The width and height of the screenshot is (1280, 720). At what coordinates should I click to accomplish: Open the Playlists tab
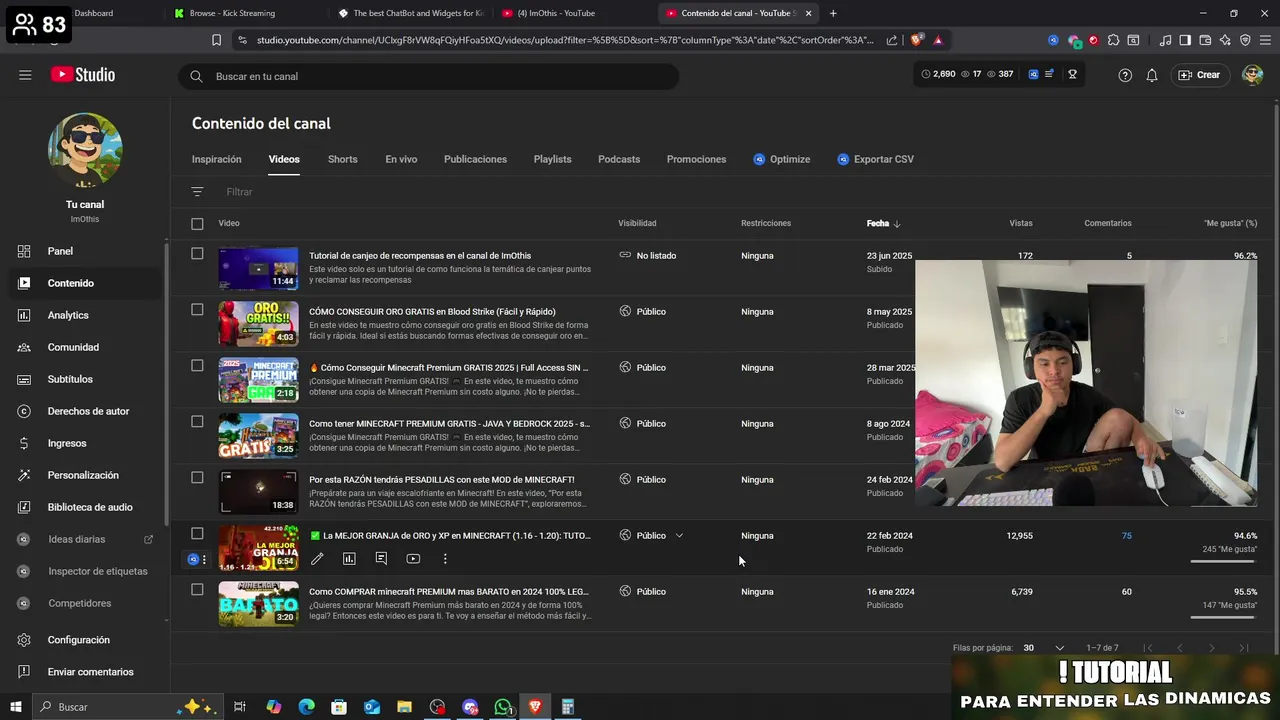pyautogui.click(x=552, y=159)
